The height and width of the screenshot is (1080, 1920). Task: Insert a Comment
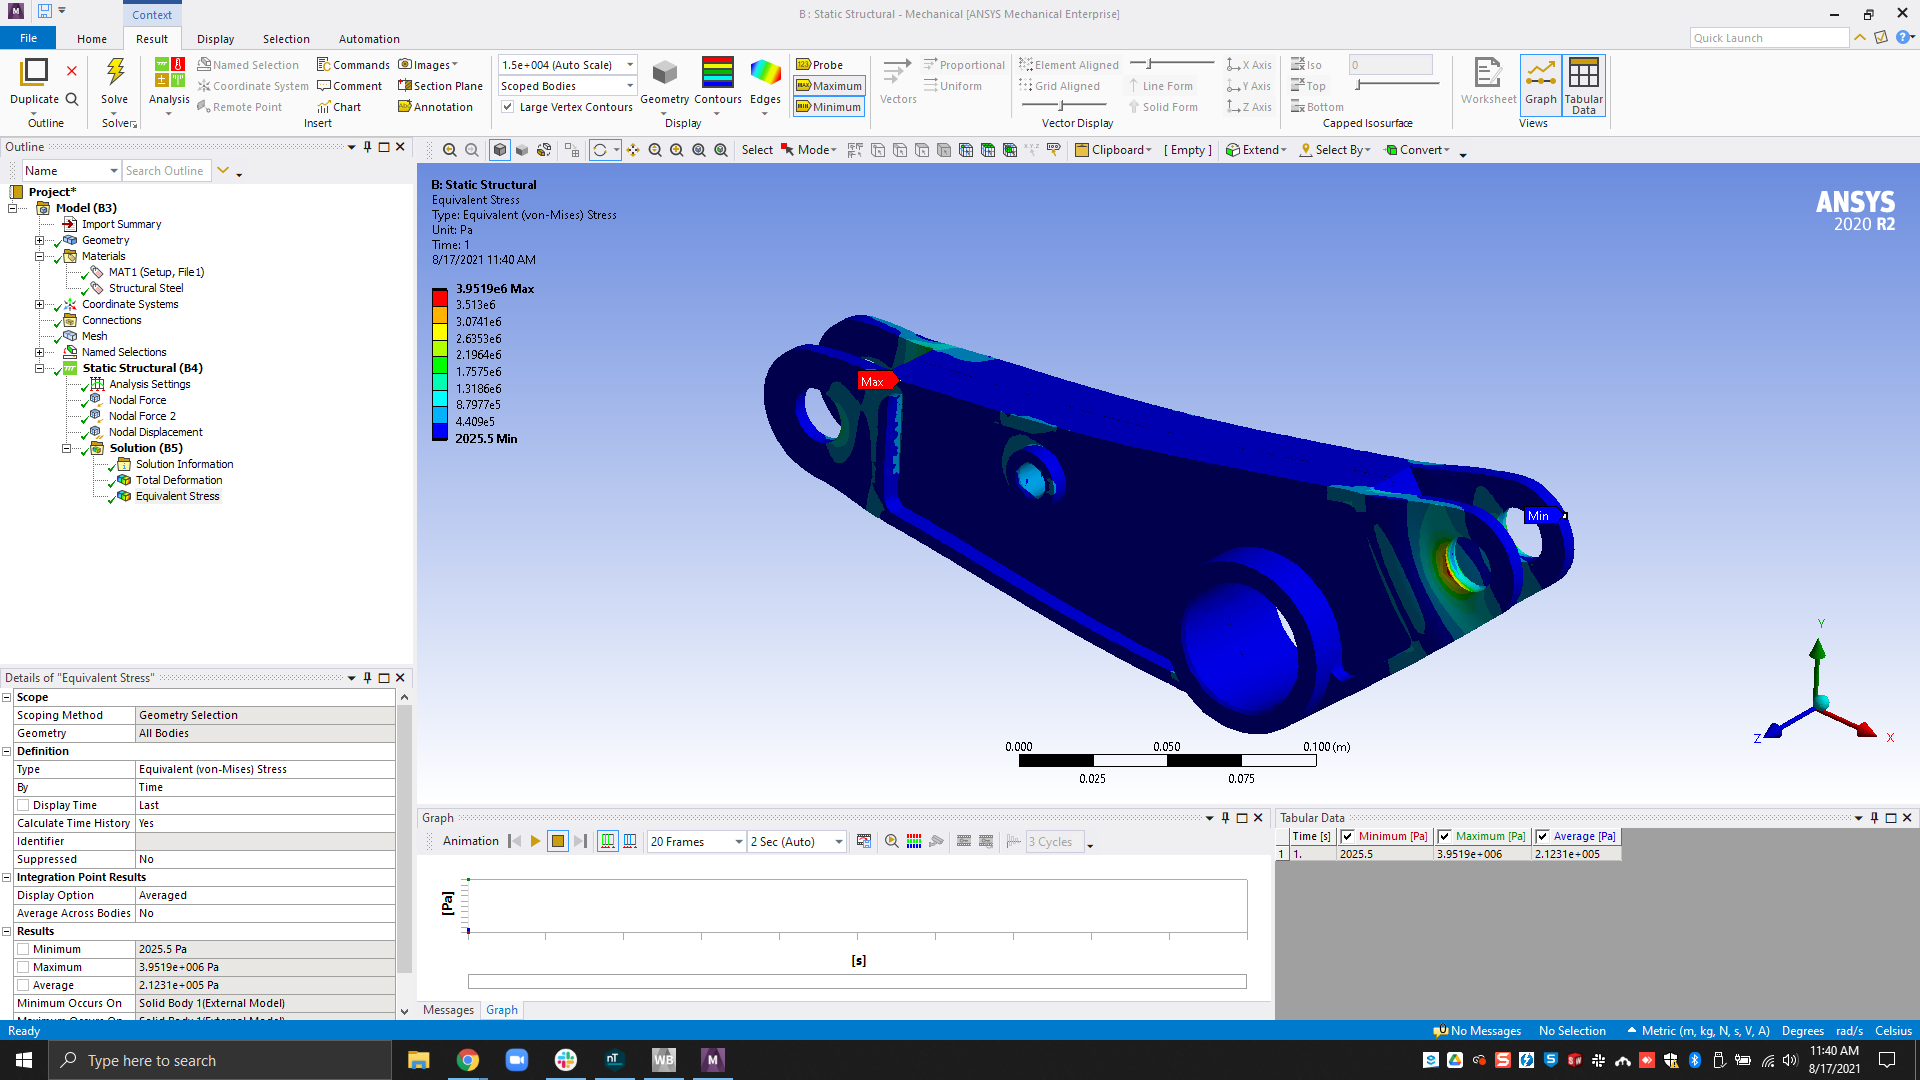[x=350, y=86]
